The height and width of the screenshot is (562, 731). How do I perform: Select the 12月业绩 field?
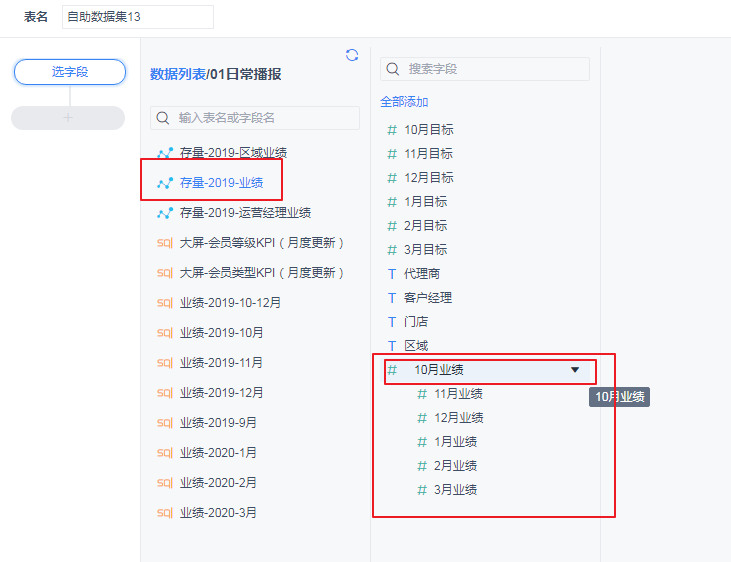459,418
